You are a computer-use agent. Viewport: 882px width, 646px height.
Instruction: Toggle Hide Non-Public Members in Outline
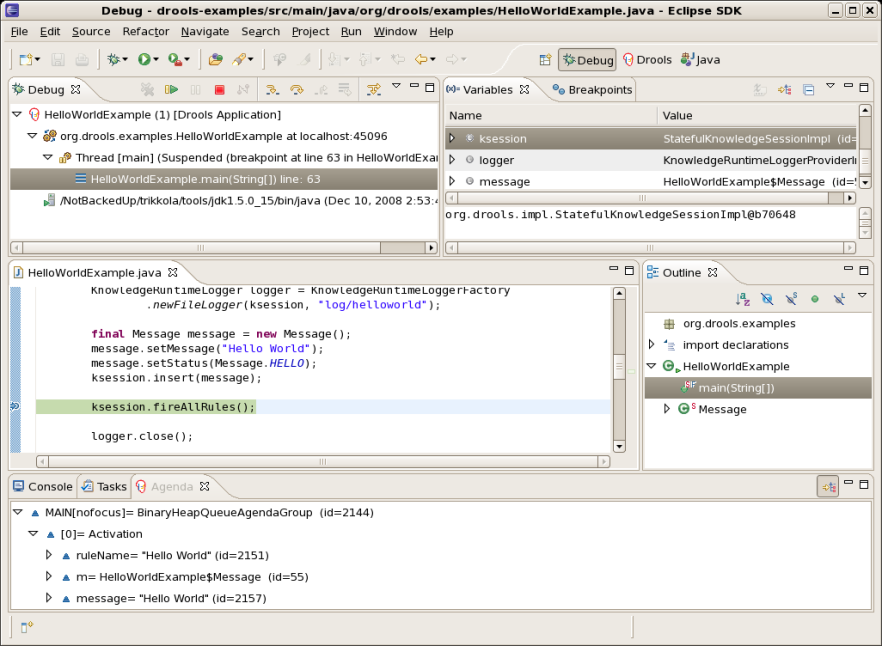pyautogui.click(x=815, y=299)
